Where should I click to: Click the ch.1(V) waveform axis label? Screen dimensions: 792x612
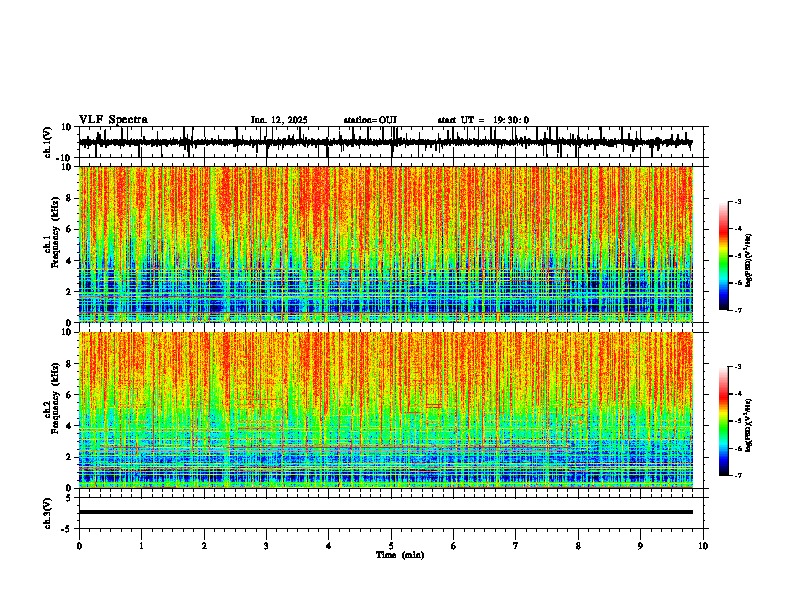[x=48, y=142]
